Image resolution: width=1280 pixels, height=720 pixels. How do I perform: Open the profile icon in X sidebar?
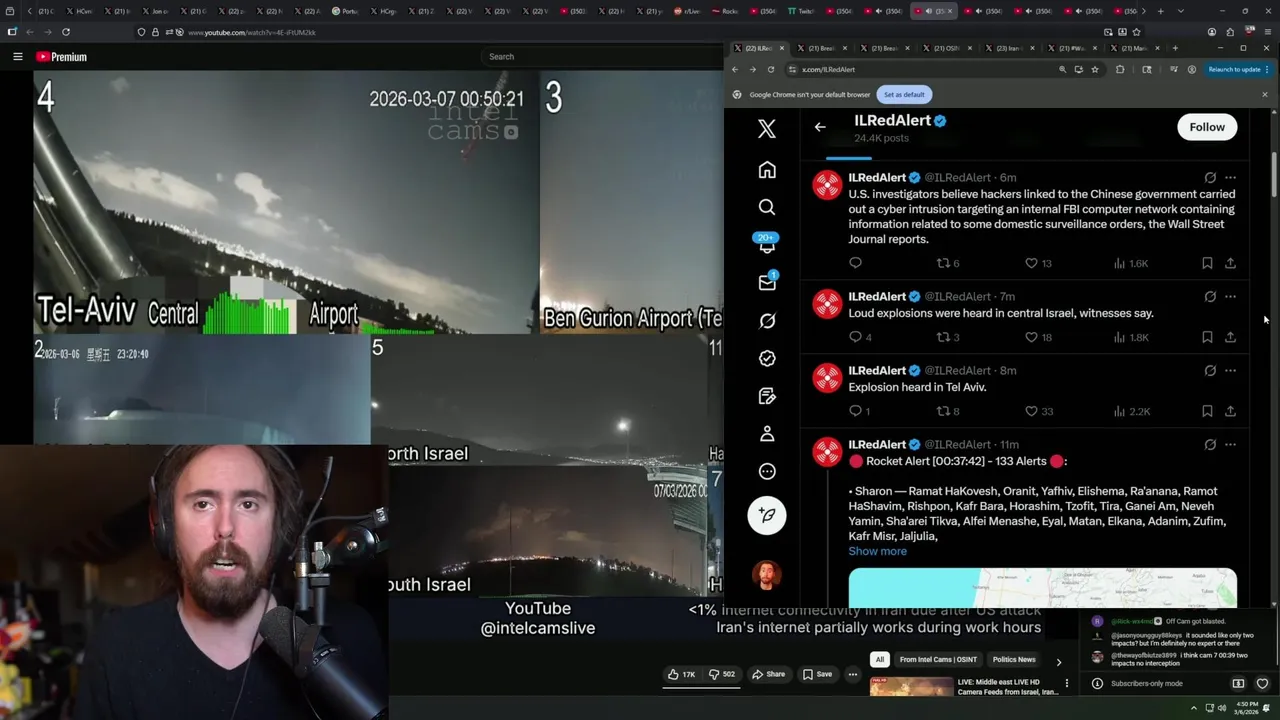pyautogui.click(x=767, y=434)
